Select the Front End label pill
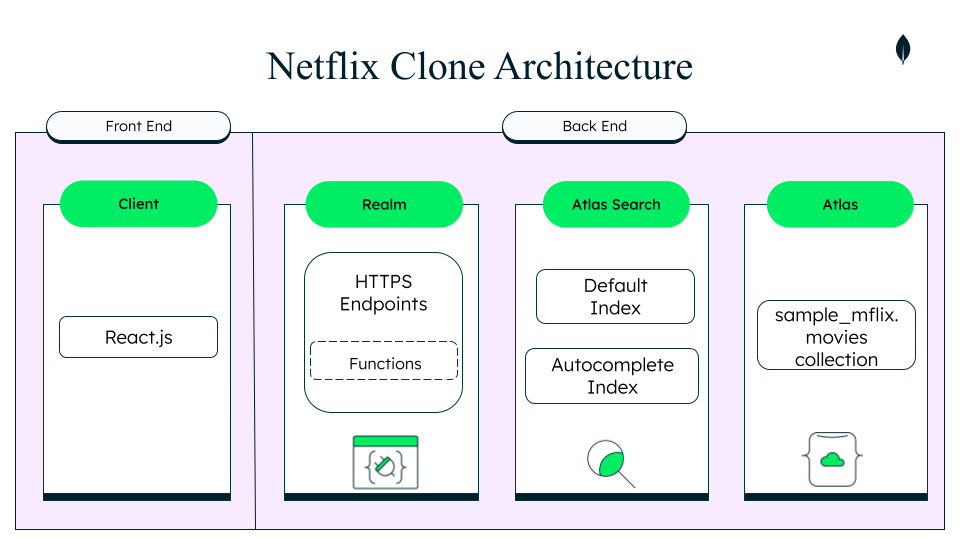 point(138,127)
